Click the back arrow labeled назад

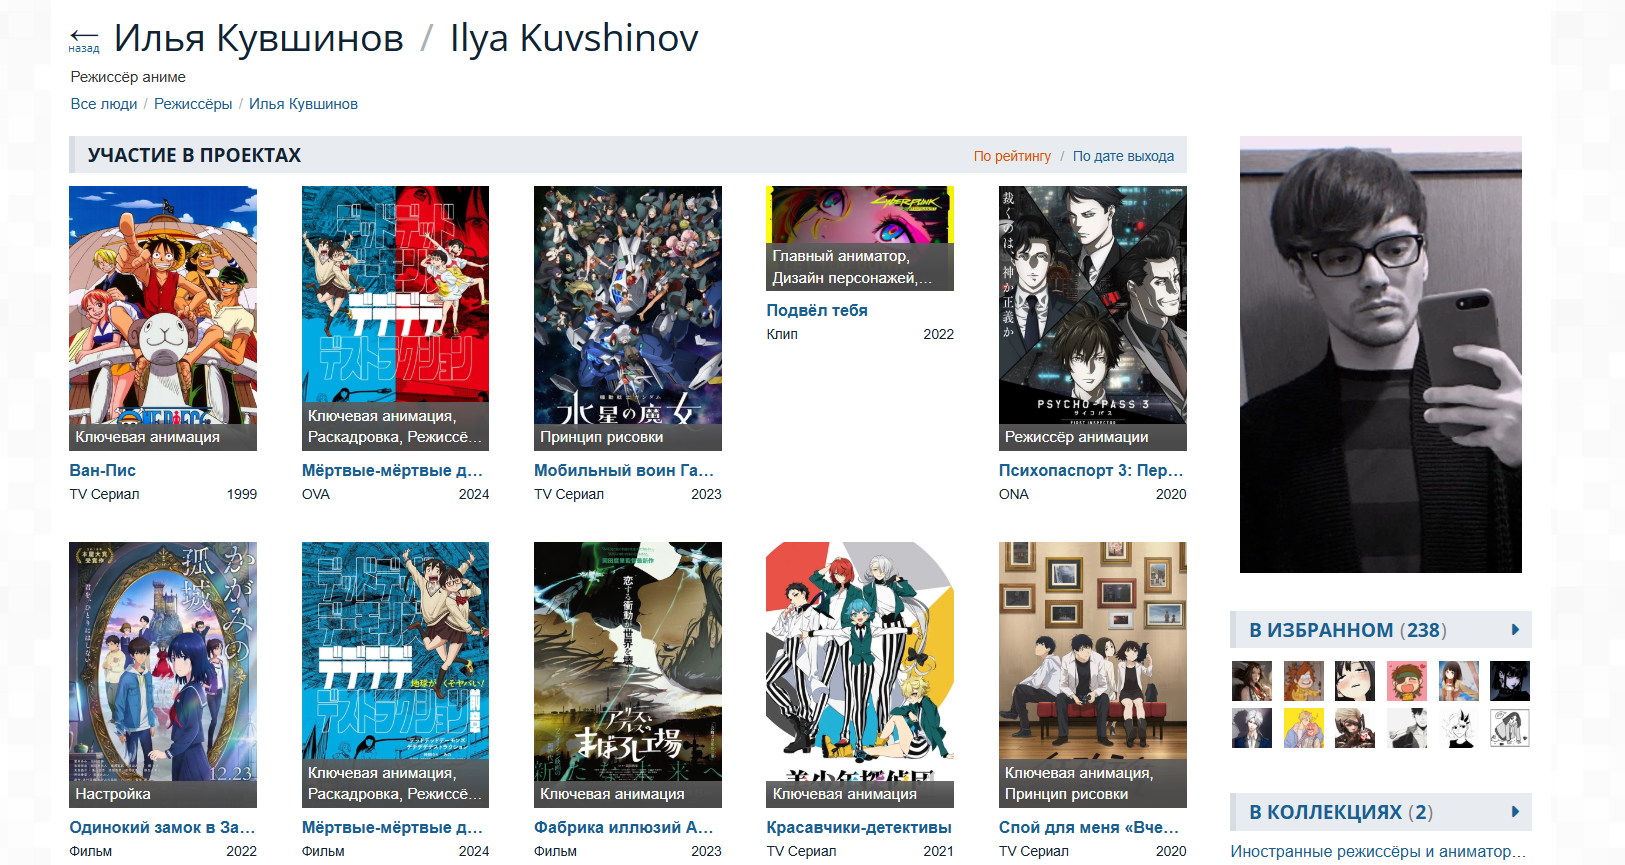coord(84,40)
